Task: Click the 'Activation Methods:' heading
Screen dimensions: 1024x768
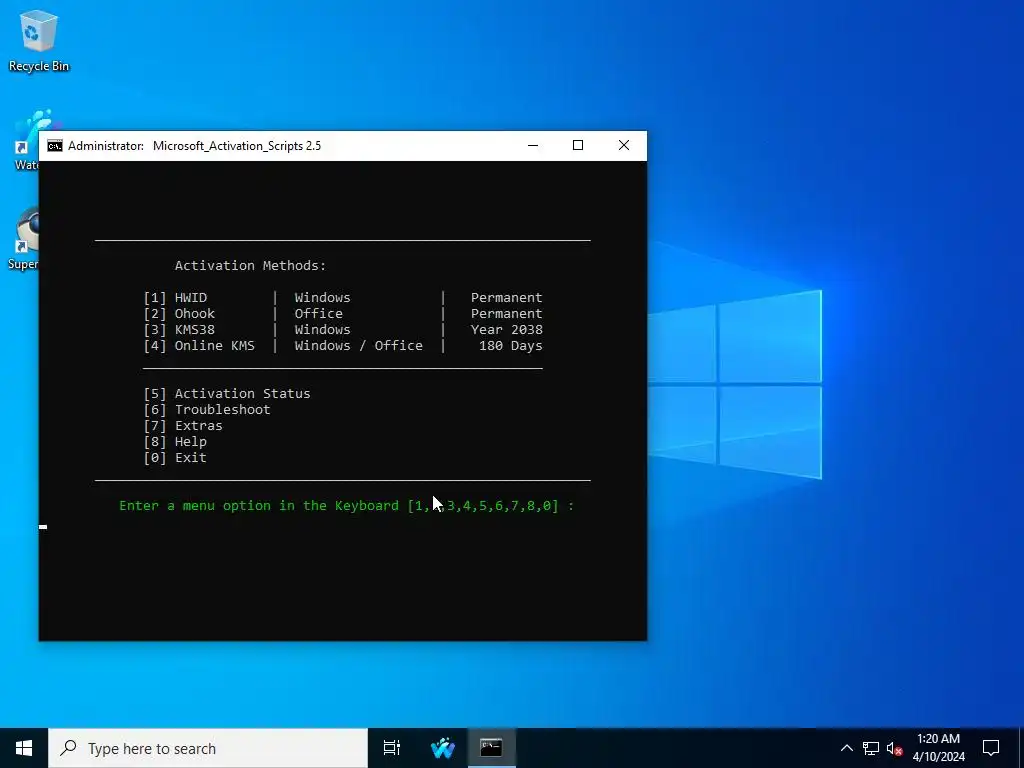Action: [x=250, y=266]
